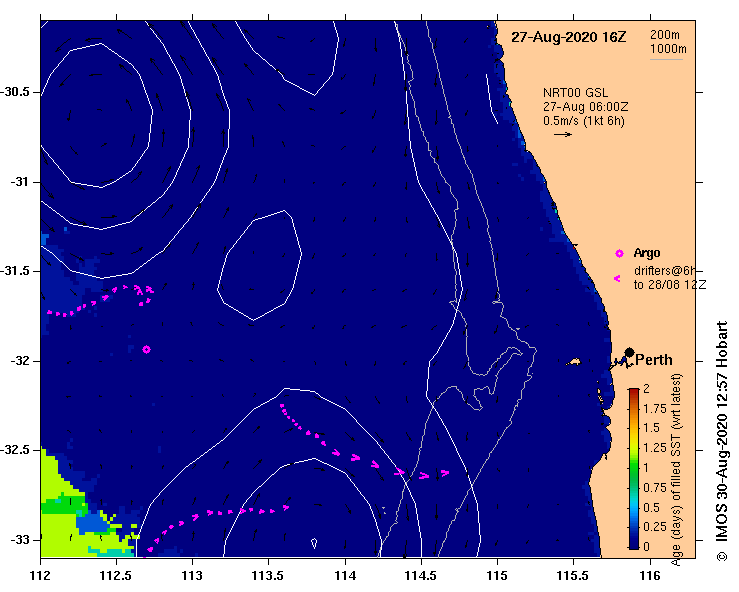The height and width of the screenshot is (592, 739).
Task: Click the '200m' depth contour legend label
Action: (x=666, y=35)
